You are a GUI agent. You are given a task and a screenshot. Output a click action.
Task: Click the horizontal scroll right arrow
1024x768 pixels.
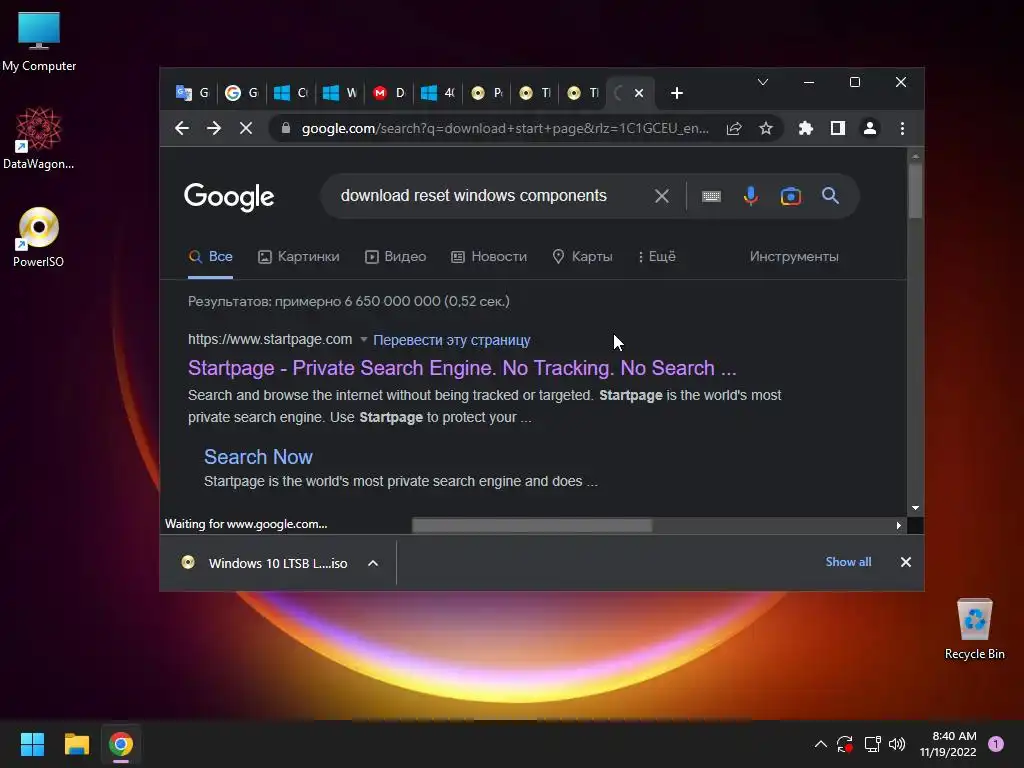tap(899, 526)
